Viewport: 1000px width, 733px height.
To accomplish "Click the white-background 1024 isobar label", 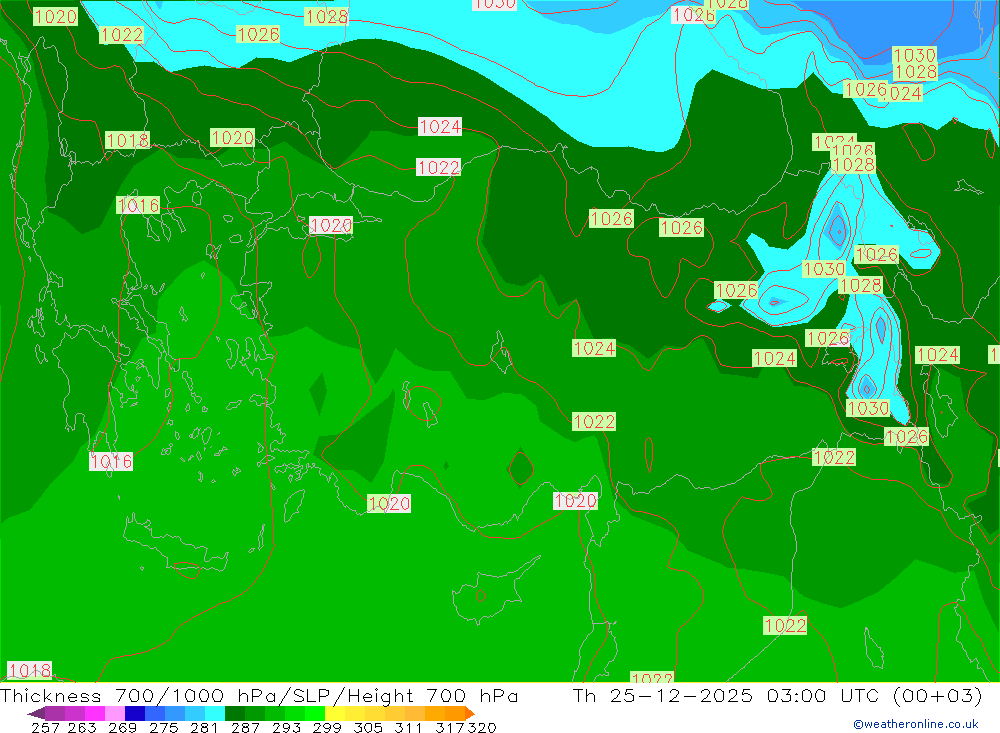I will pyautogui.click(x=440, y=126).
